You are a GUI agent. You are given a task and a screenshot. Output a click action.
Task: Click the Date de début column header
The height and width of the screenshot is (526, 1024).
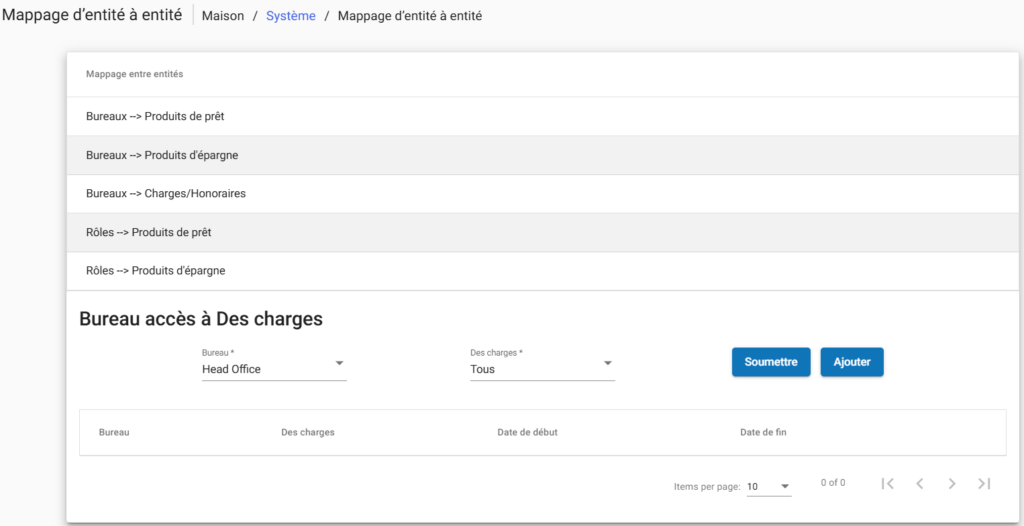(x=527, y=433)
